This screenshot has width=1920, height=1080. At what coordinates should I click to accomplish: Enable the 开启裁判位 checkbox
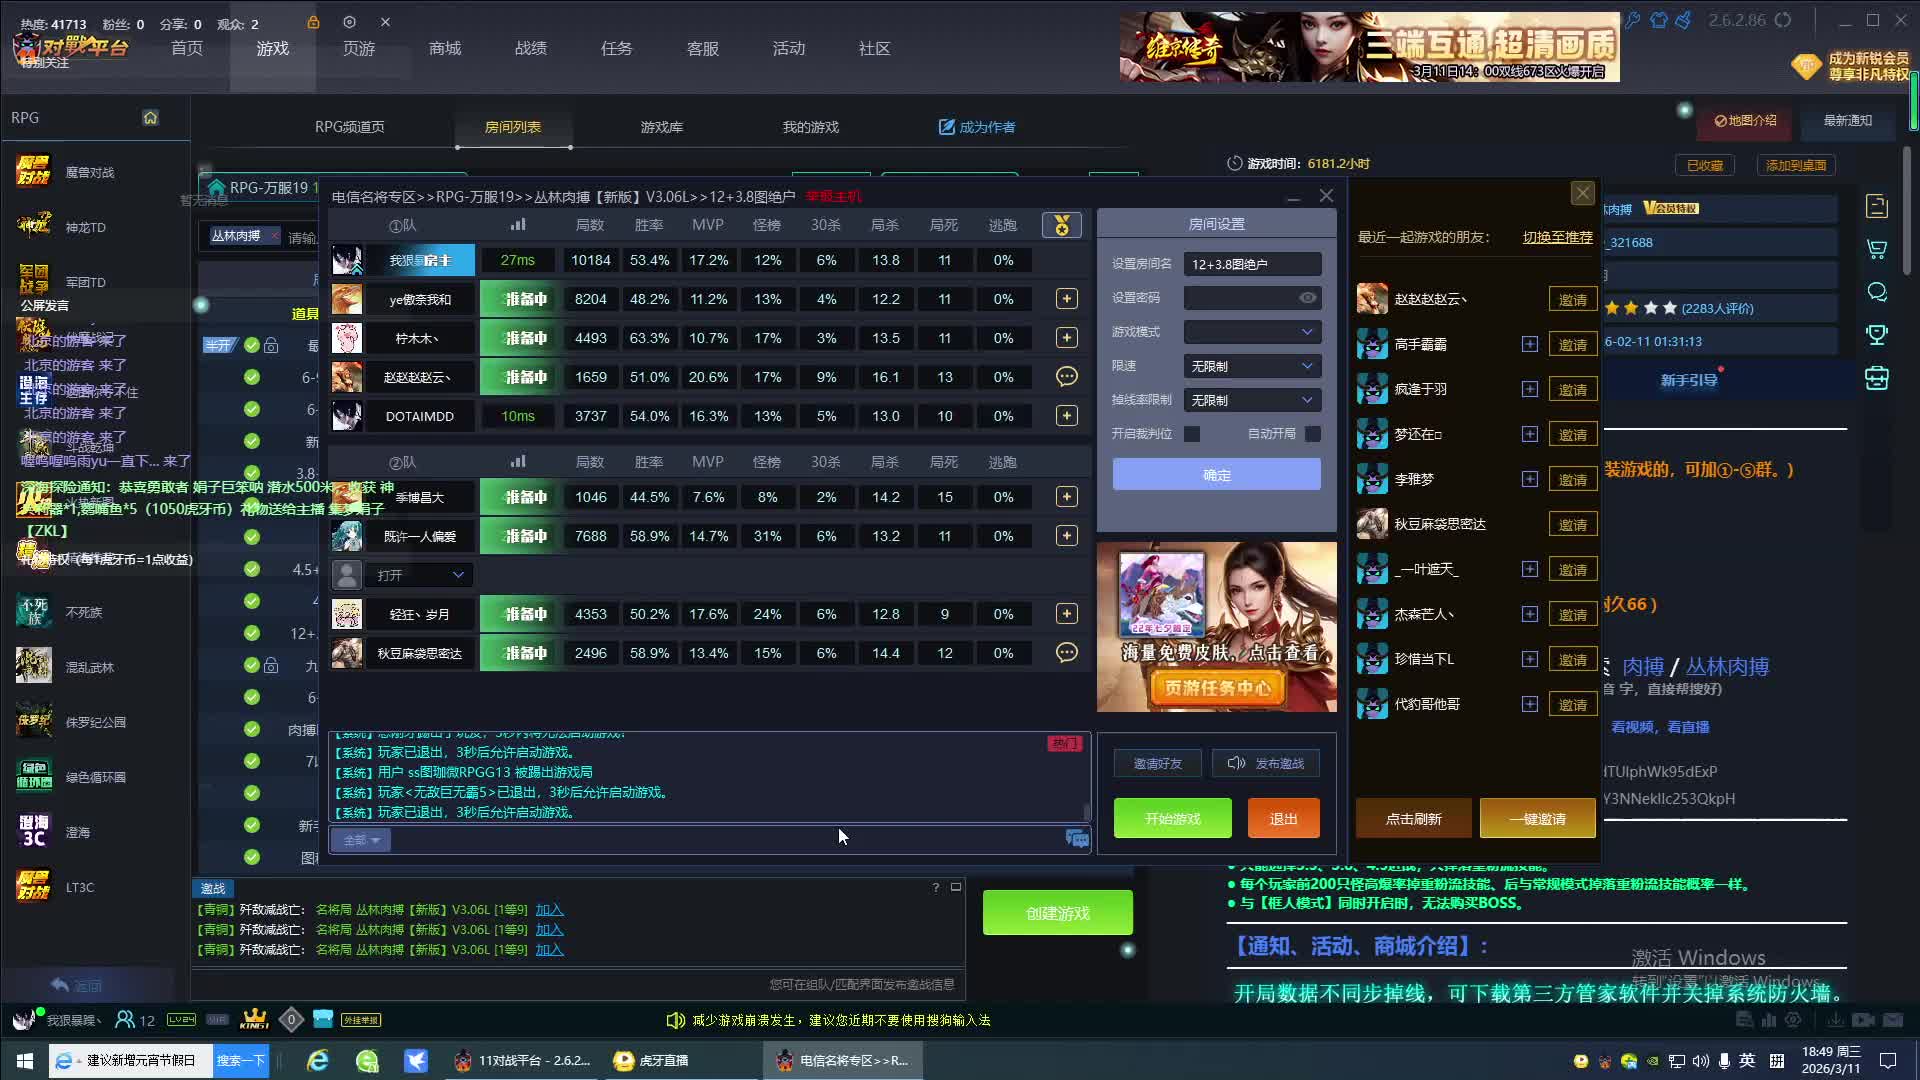pyautogui.click(x=1192, y=434)
